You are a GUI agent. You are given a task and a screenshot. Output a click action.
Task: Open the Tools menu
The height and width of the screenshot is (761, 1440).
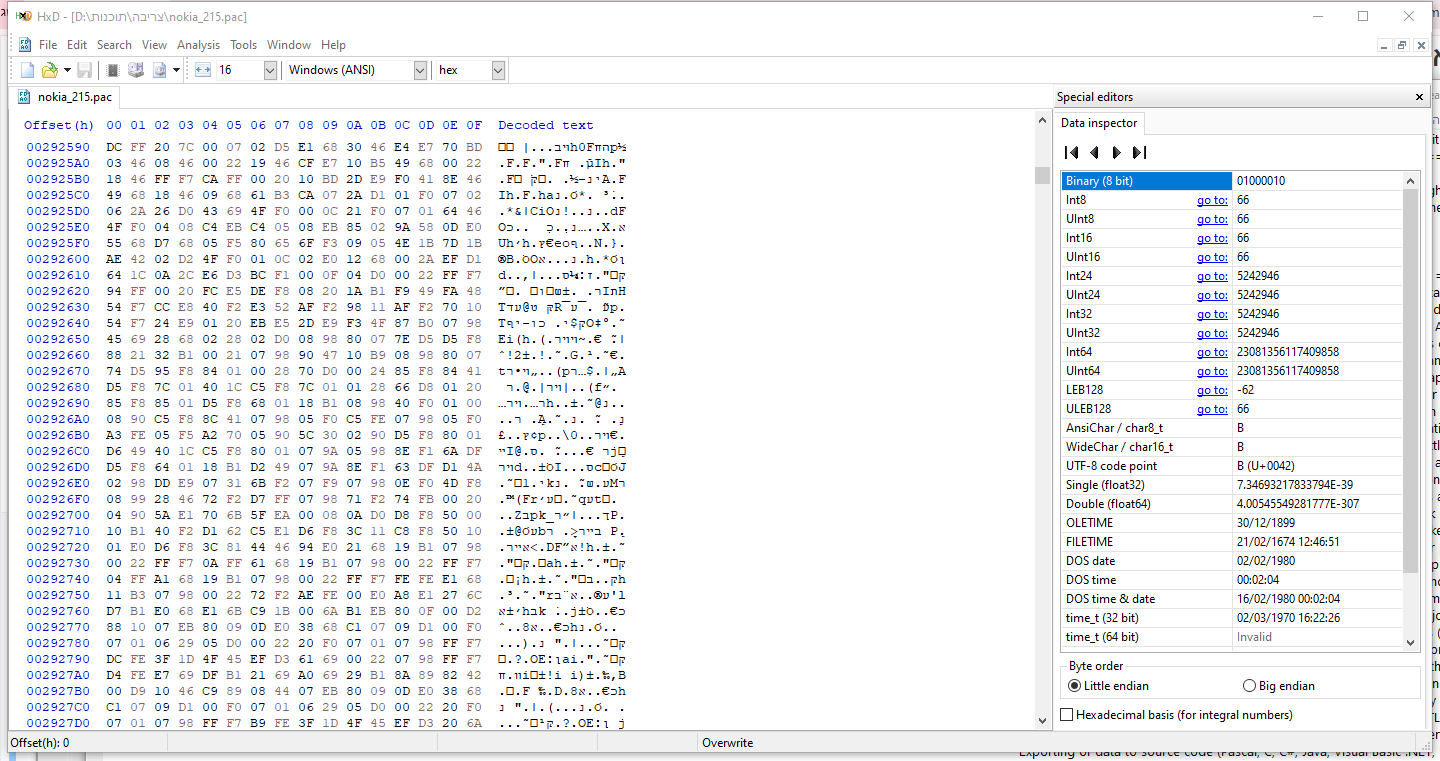(x=243, y=45)
